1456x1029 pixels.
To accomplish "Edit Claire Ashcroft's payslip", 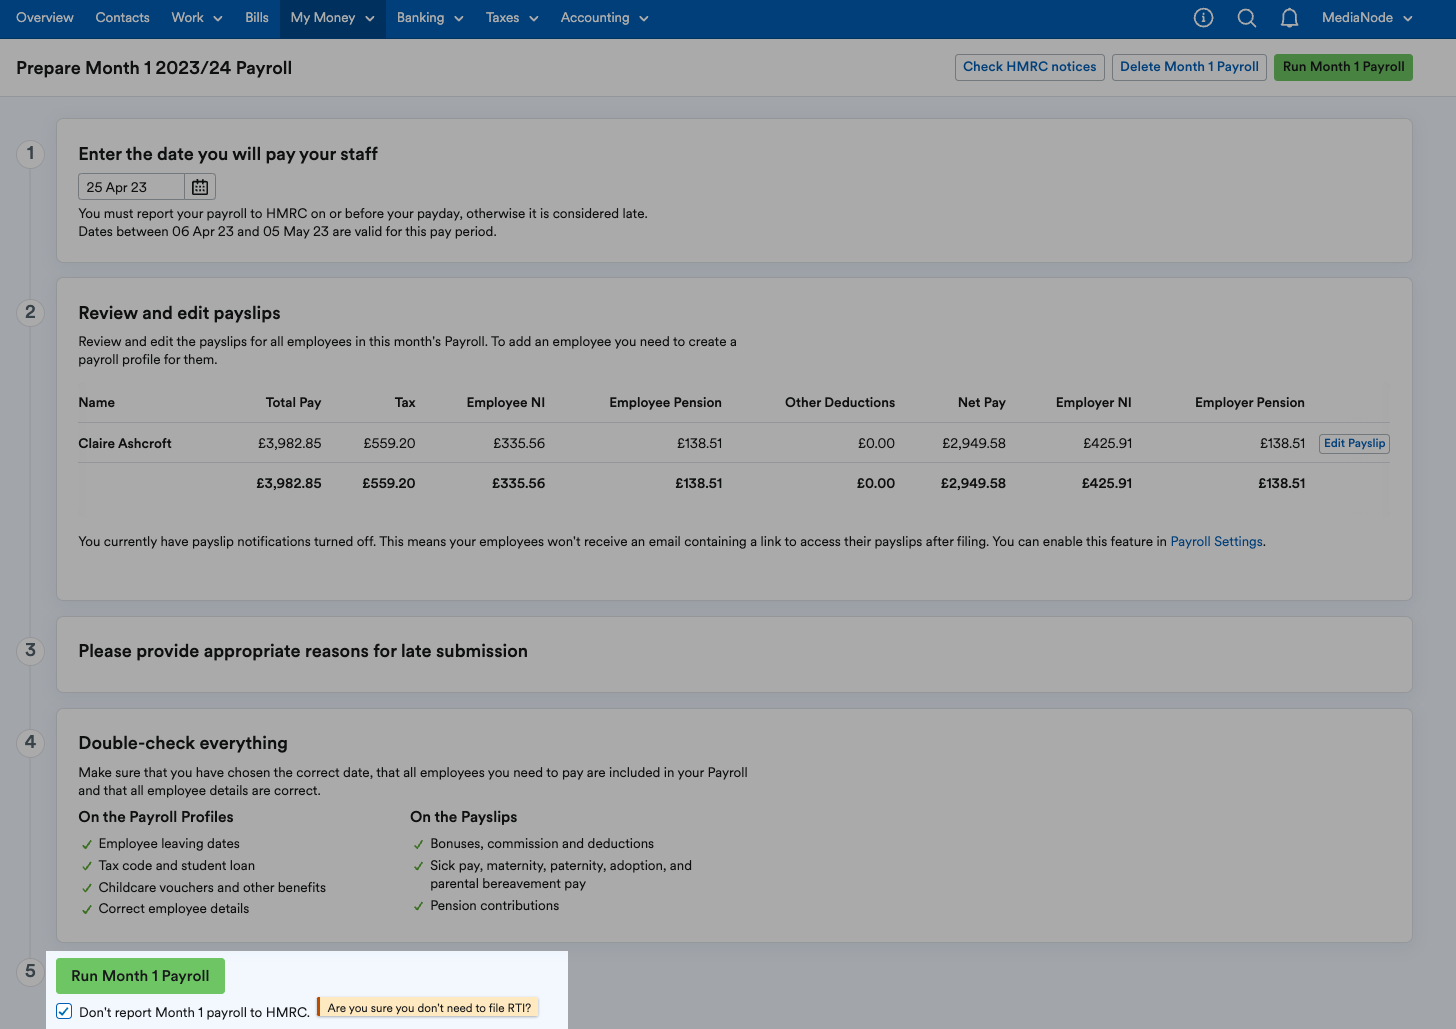I will 1354,443.
